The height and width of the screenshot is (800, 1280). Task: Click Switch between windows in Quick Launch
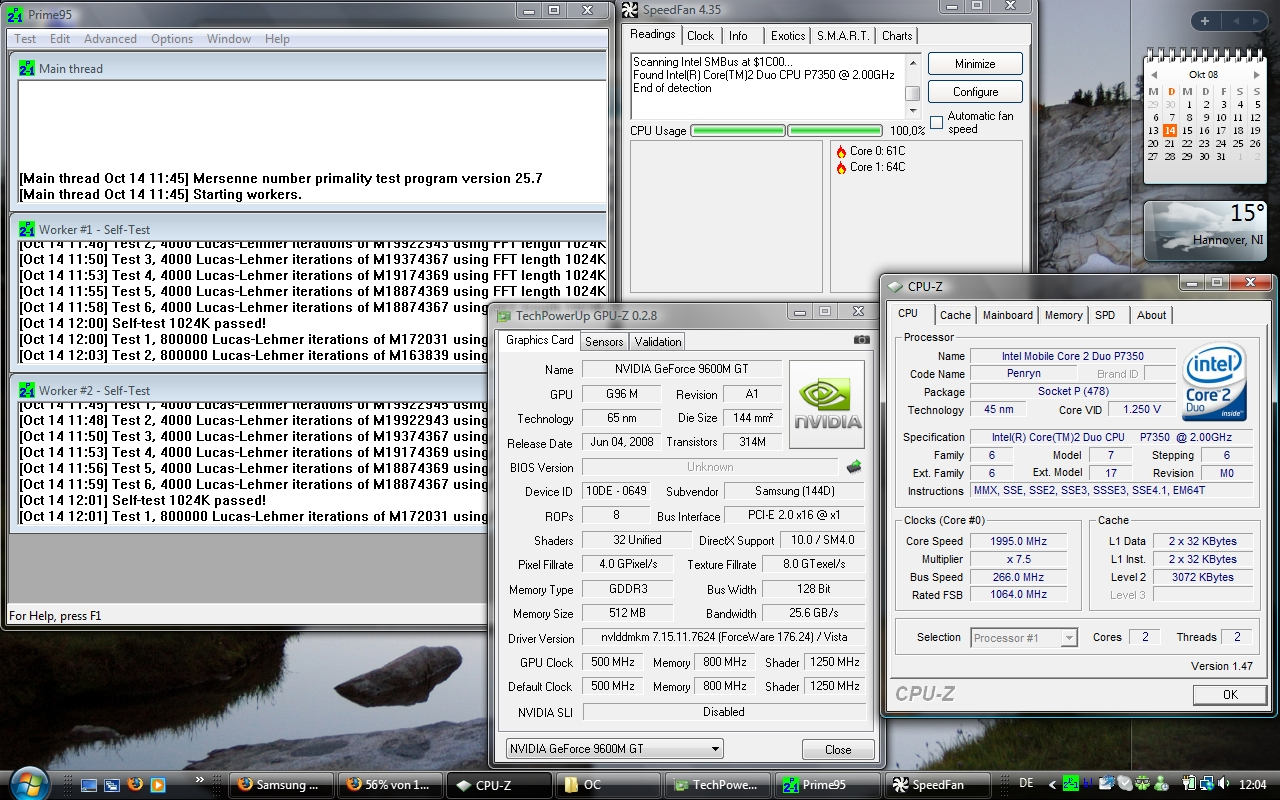(112, 785)
